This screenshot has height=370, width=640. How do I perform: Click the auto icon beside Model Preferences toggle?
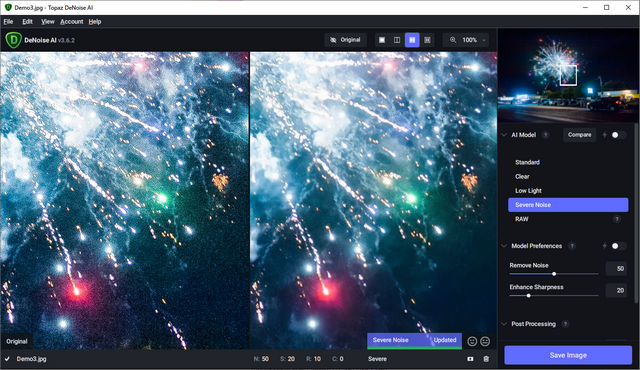tap(604, 246)
